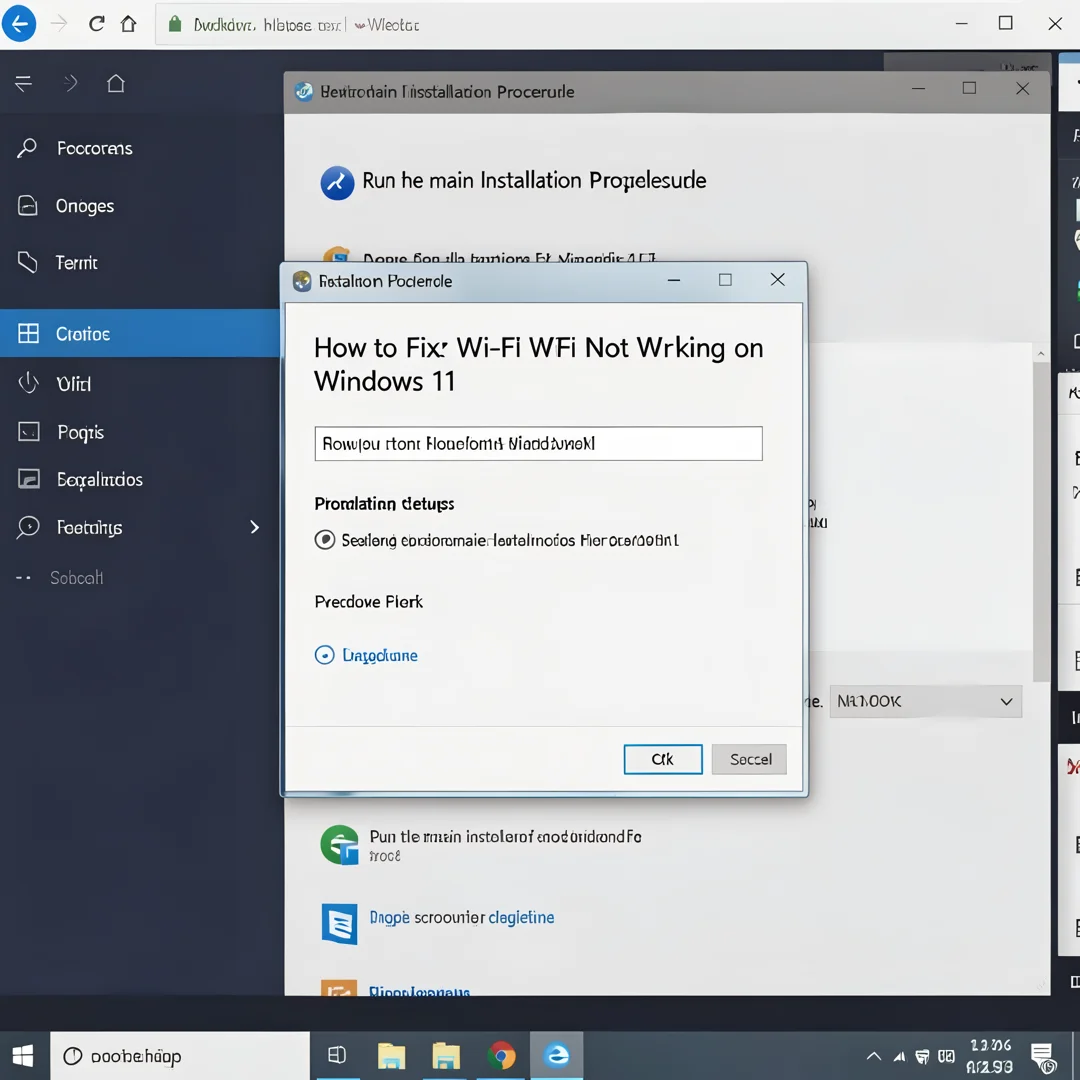Dismiss the dialog using the Seccel button
Viewport: 1080px width, 1080px height.
tap(749, 759)
